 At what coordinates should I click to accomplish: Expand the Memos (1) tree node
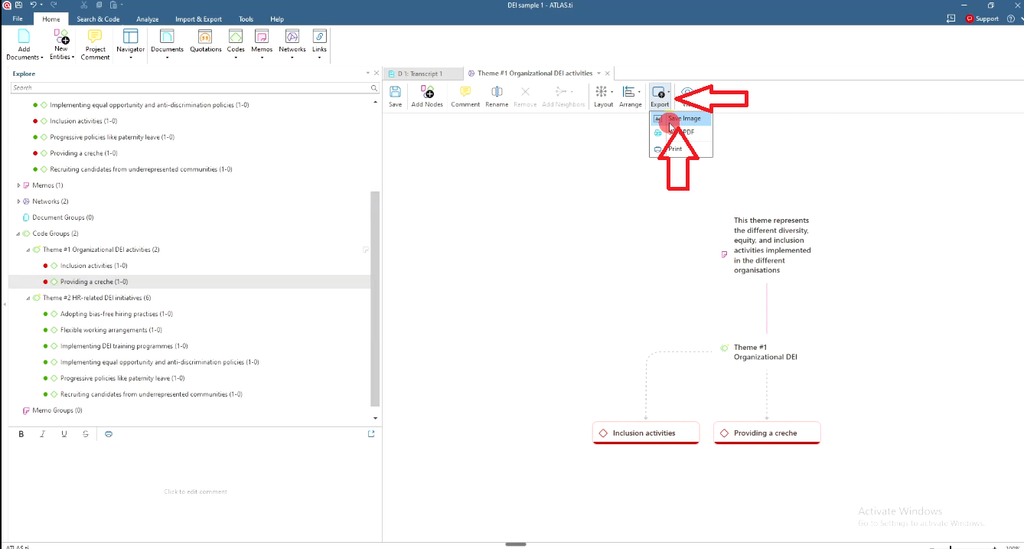[x=18, y=185]
